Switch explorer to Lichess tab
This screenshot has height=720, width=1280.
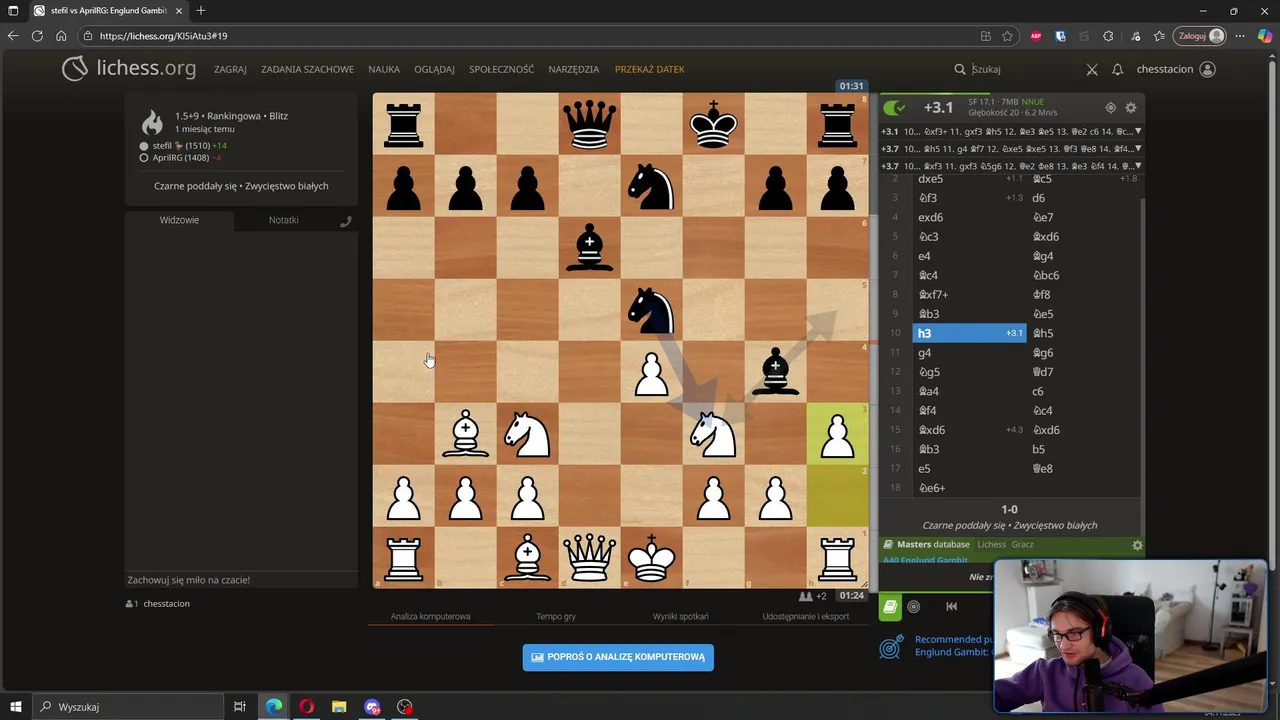point(991,545)
